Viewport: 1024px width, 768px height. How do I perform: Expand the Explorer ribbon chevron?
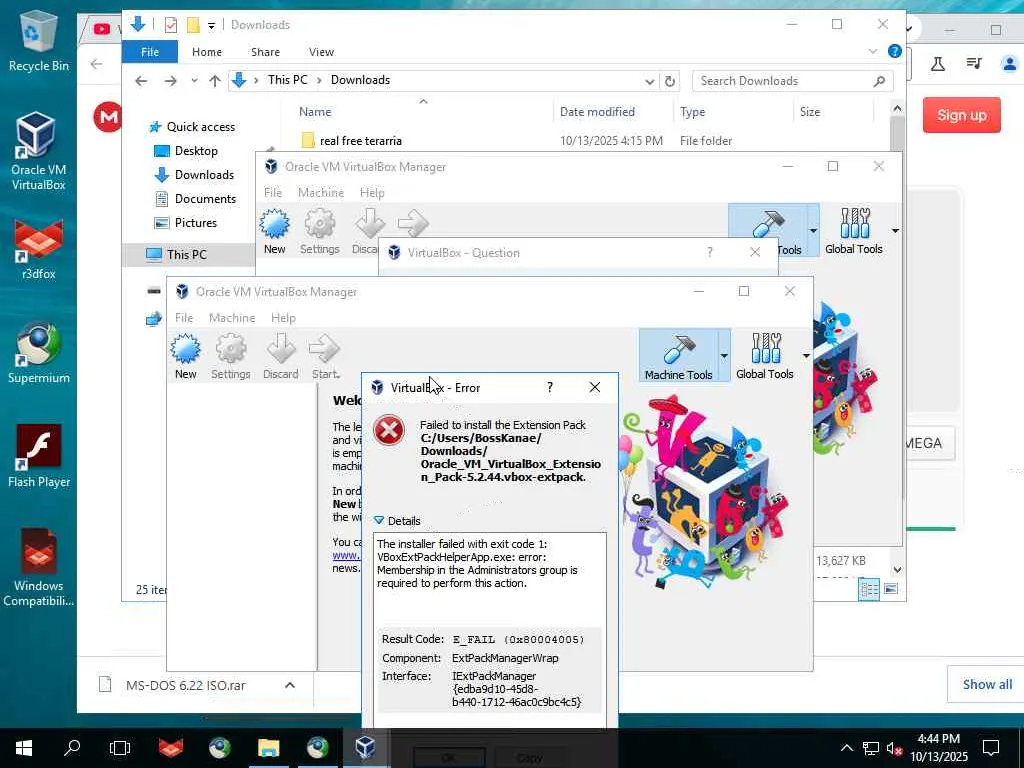[872, 51]
